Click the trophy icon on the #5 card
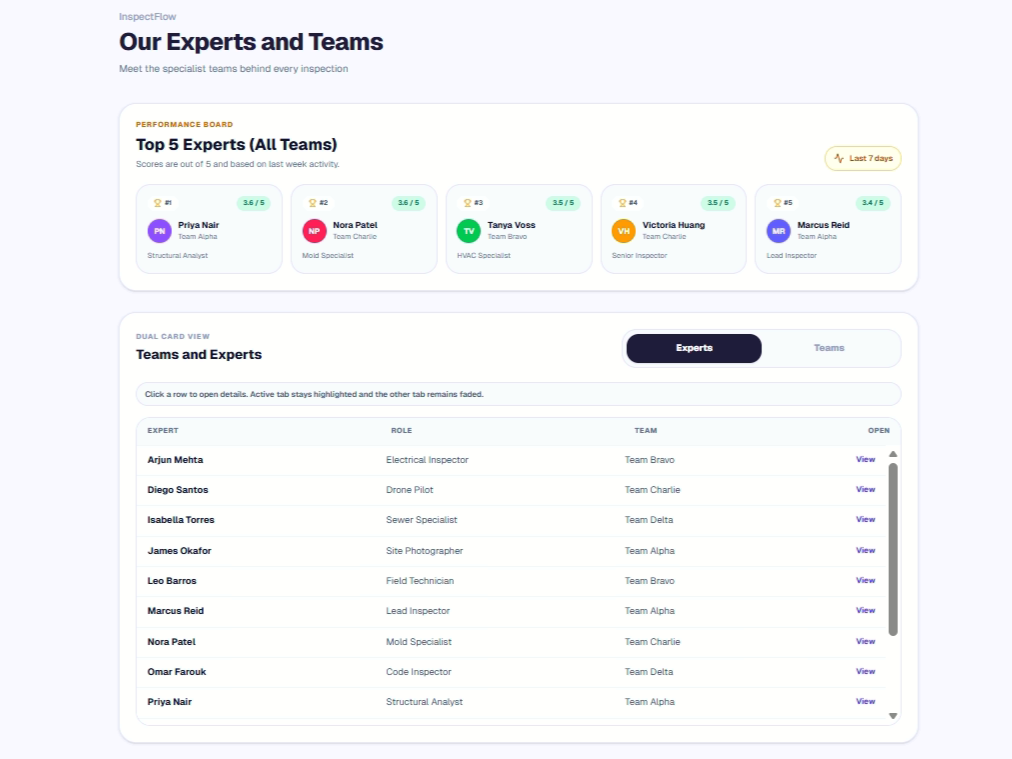This screenshot has width=1012, height=759. point(777,203)
